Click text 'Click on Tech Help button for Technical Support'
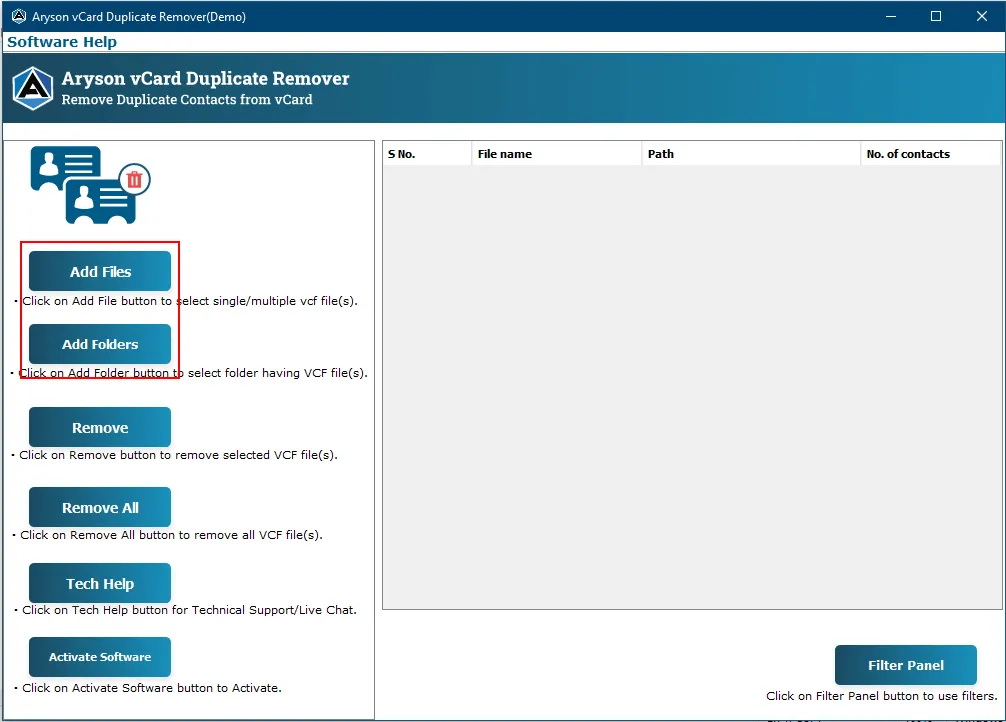1006x722 pixels. pyautogui.click(x=158, y=610)
